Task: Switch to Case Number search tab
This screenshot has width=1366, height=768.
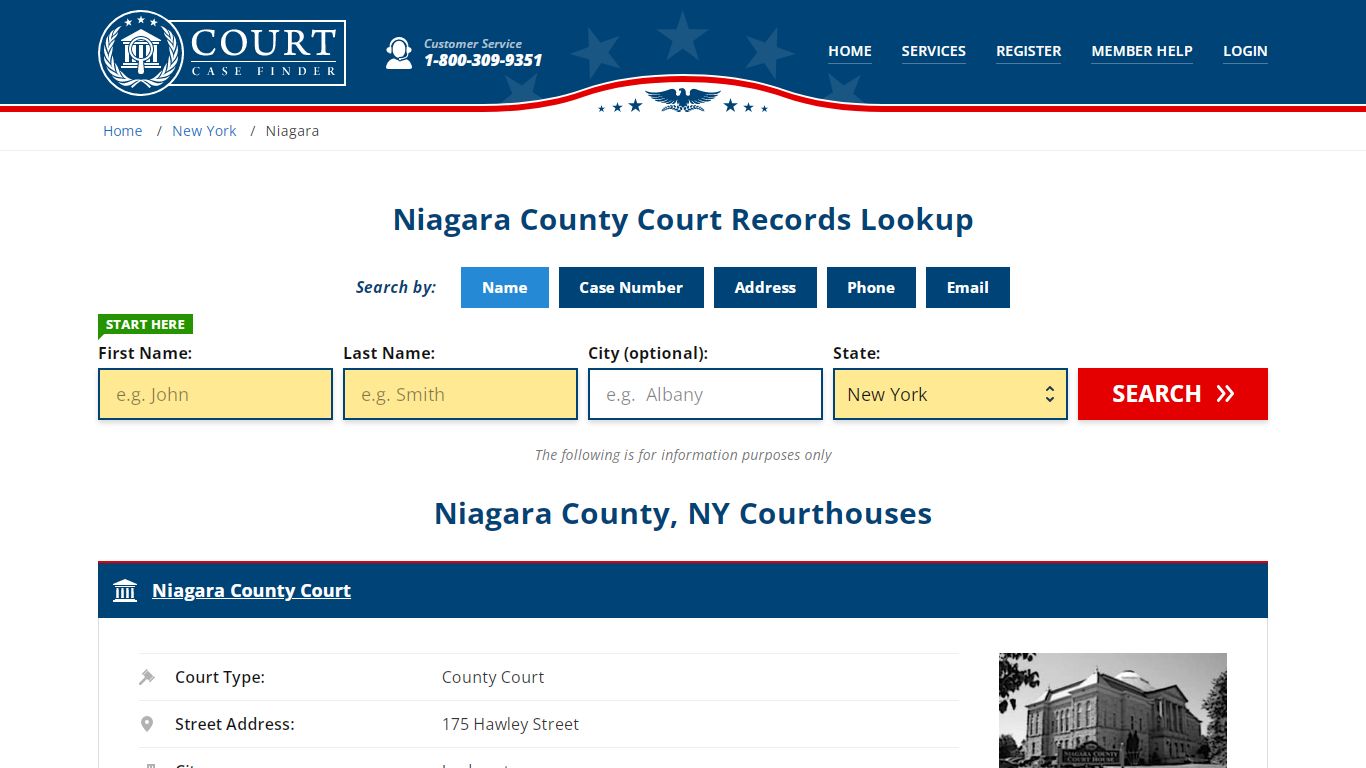Action: (631, 287)
